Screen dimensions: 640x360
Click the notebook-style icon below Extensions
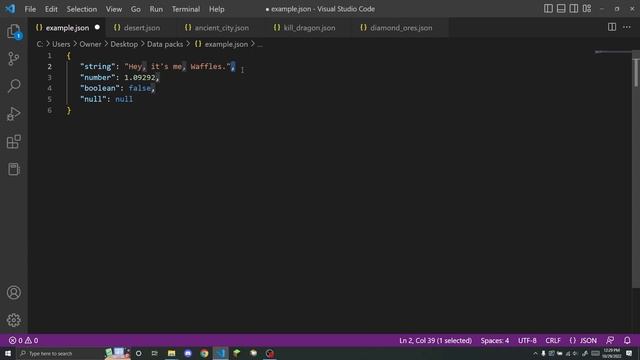point(13,169)
